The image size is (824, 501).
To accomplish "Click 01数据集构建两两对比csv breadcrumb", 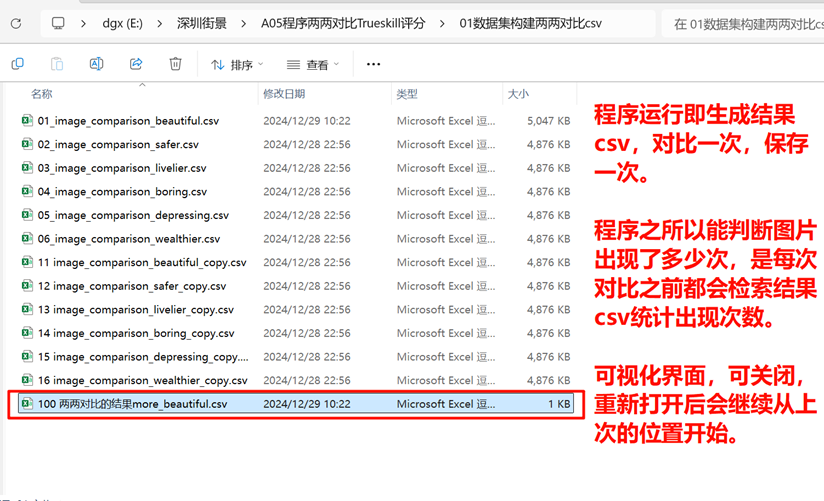I will click(x=530, y=24).
